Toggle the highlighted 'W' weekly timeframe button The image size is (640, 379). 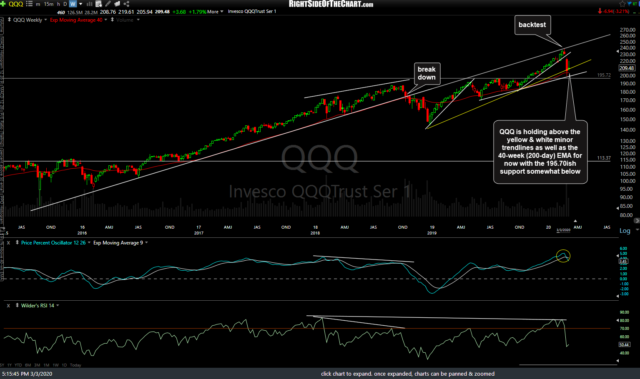point(73,4)
